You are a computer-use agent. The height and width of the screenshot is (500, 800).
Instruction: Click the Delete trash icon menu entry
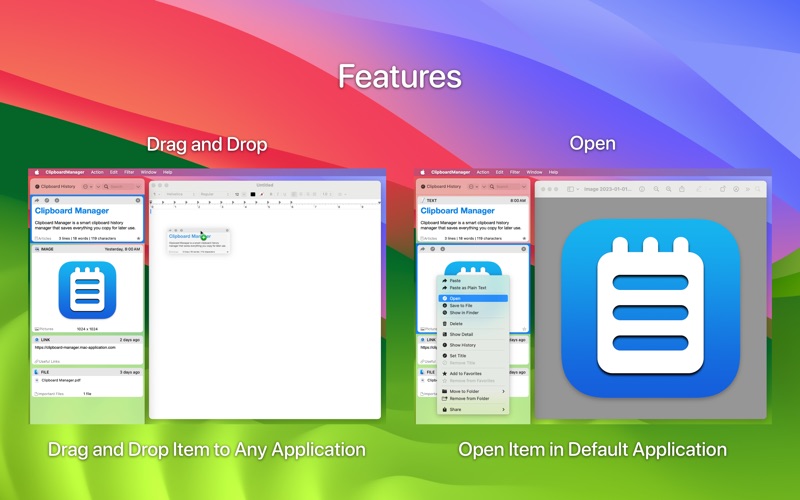click(473, 324)
